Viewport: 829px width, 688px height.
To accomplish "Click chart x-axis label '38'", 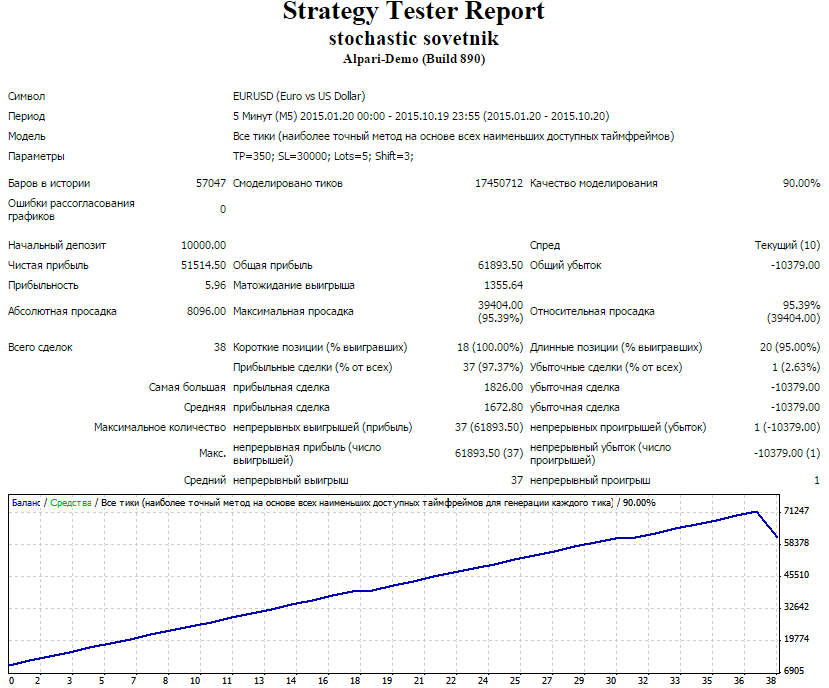I will pos(771,681).
